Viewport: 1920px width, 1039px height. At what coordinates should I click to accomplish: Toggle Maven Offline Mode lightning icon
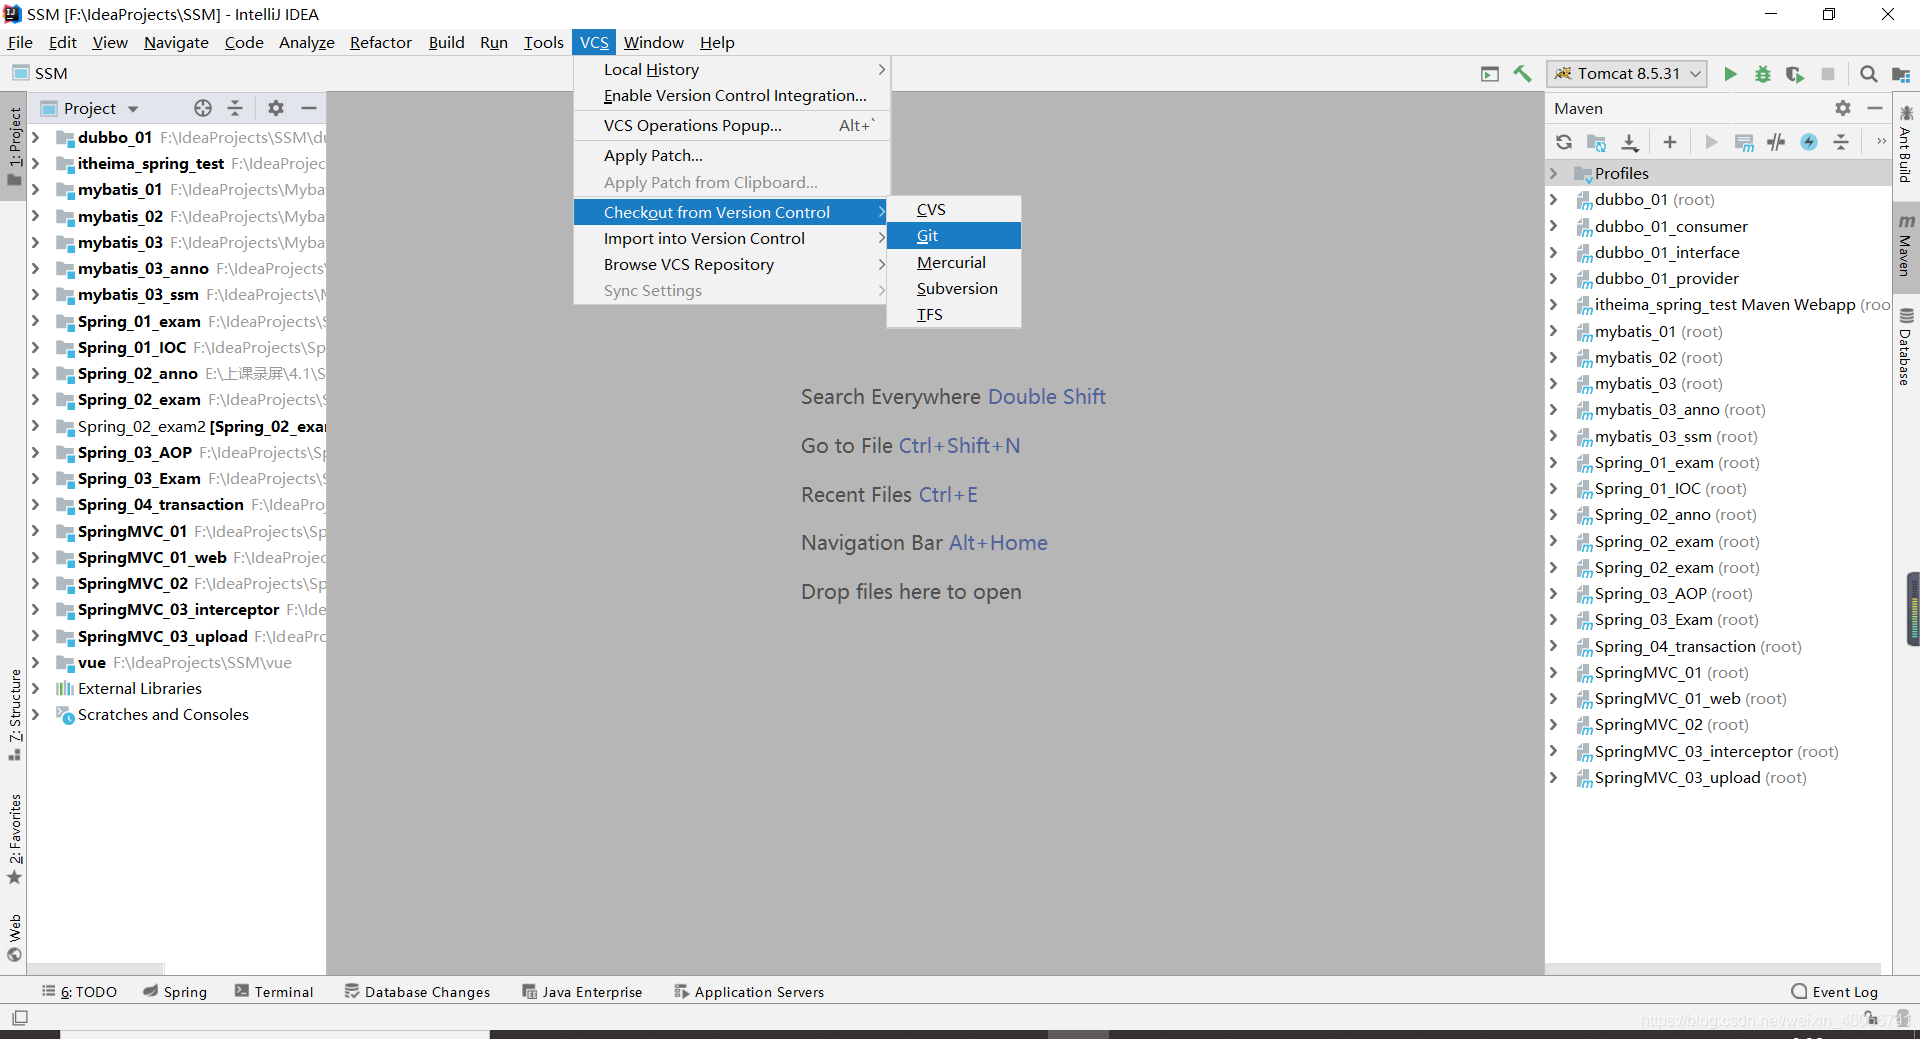(x=1809, y=142)
